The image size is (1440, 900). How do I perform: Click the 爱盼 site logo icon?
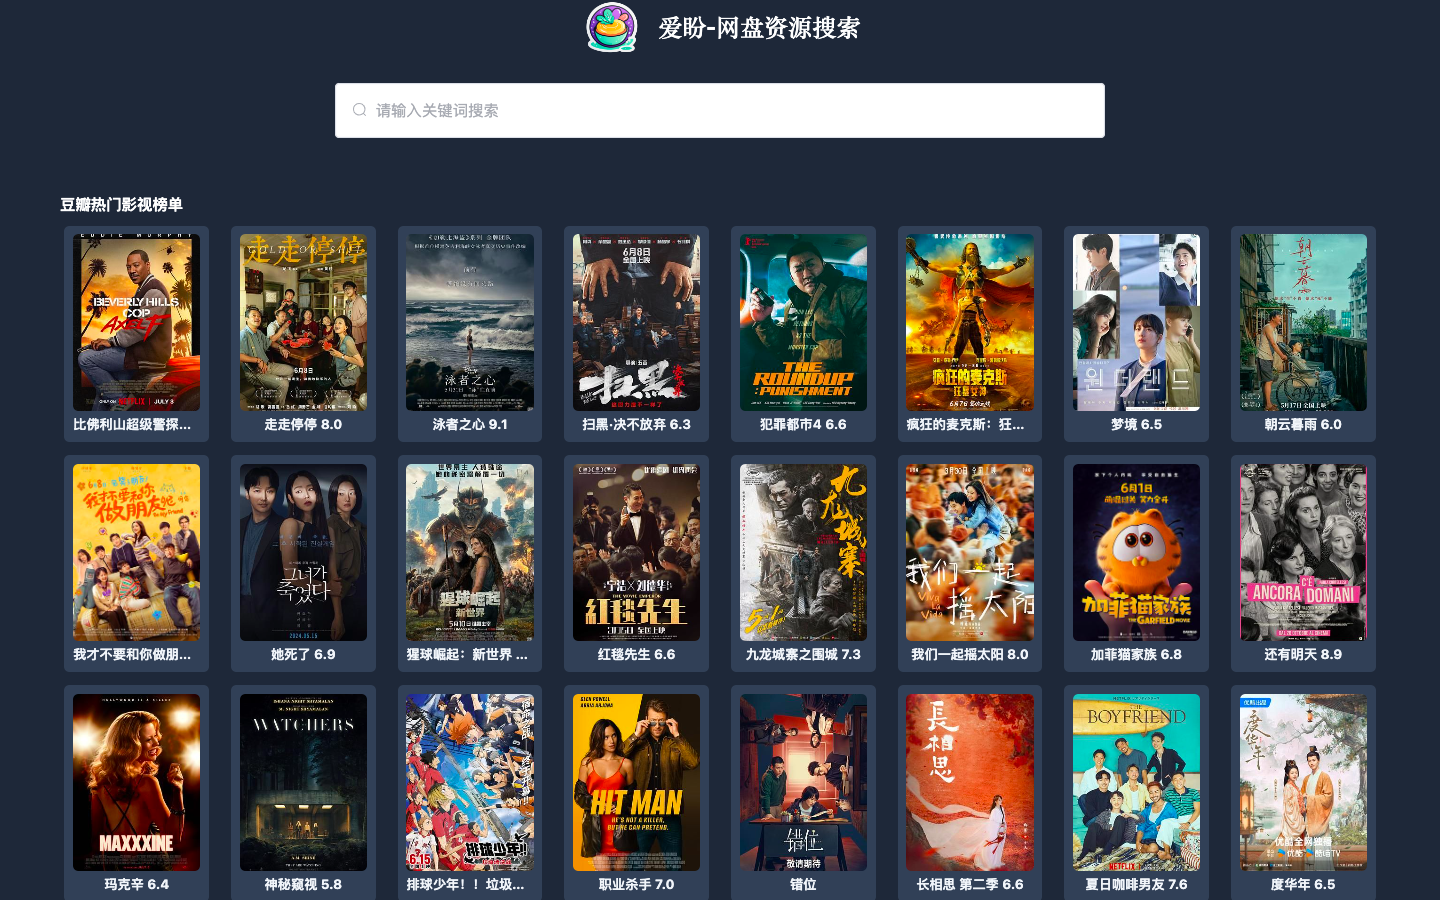(x=612, y=27)
